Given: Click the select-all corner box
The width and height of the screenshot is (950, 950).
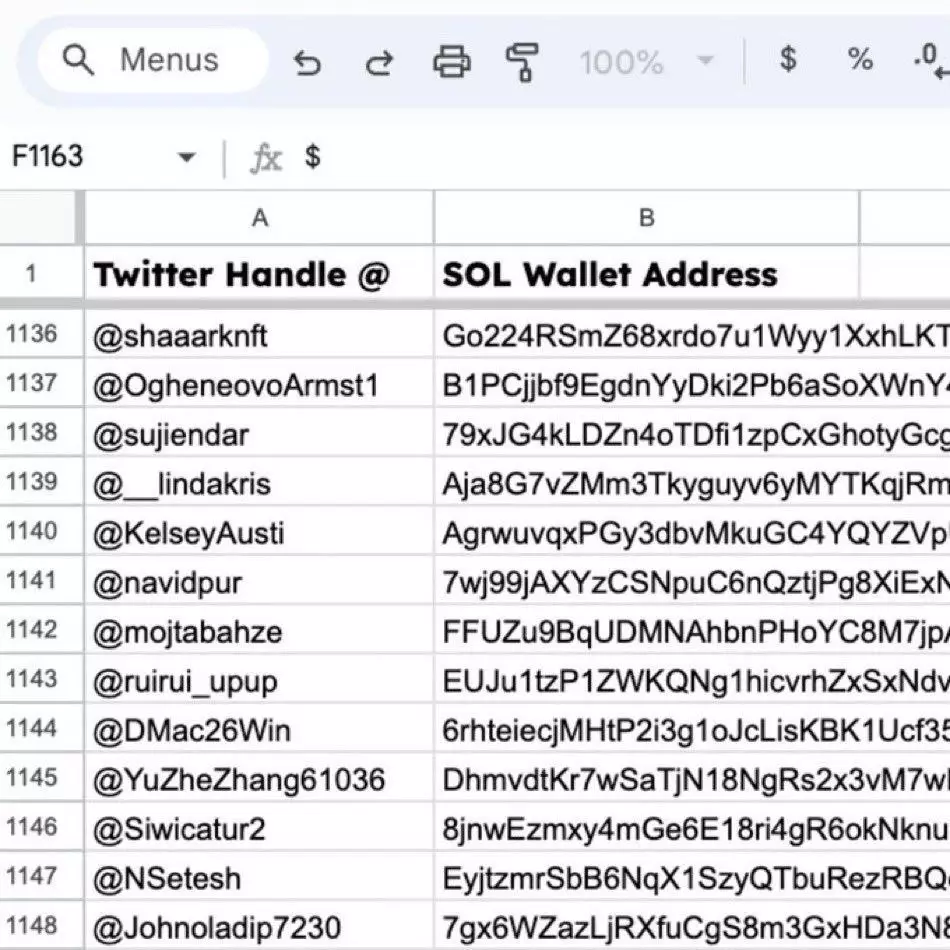Looking at the screenshot, I should 40,217.
